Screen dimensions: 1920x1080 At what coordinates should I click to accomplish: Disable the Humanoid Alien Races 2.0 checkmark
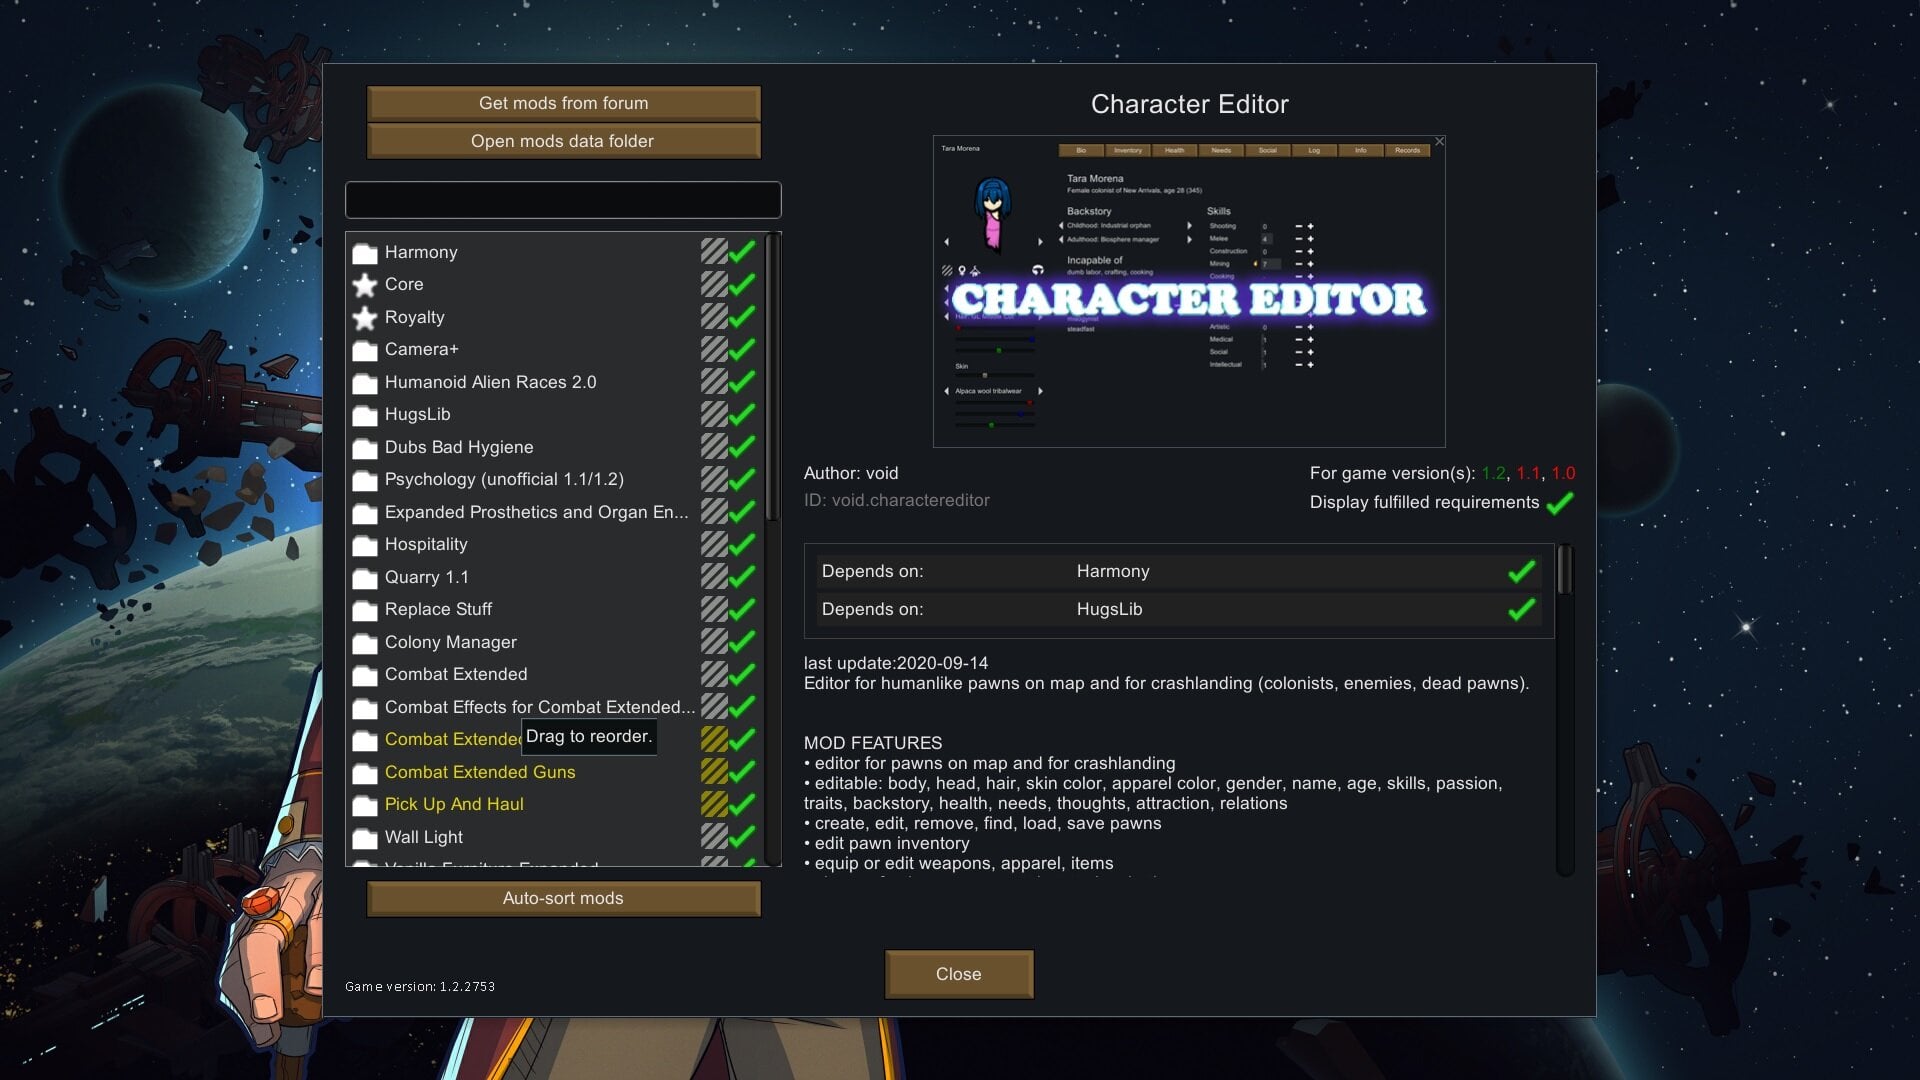click(742, 382)
